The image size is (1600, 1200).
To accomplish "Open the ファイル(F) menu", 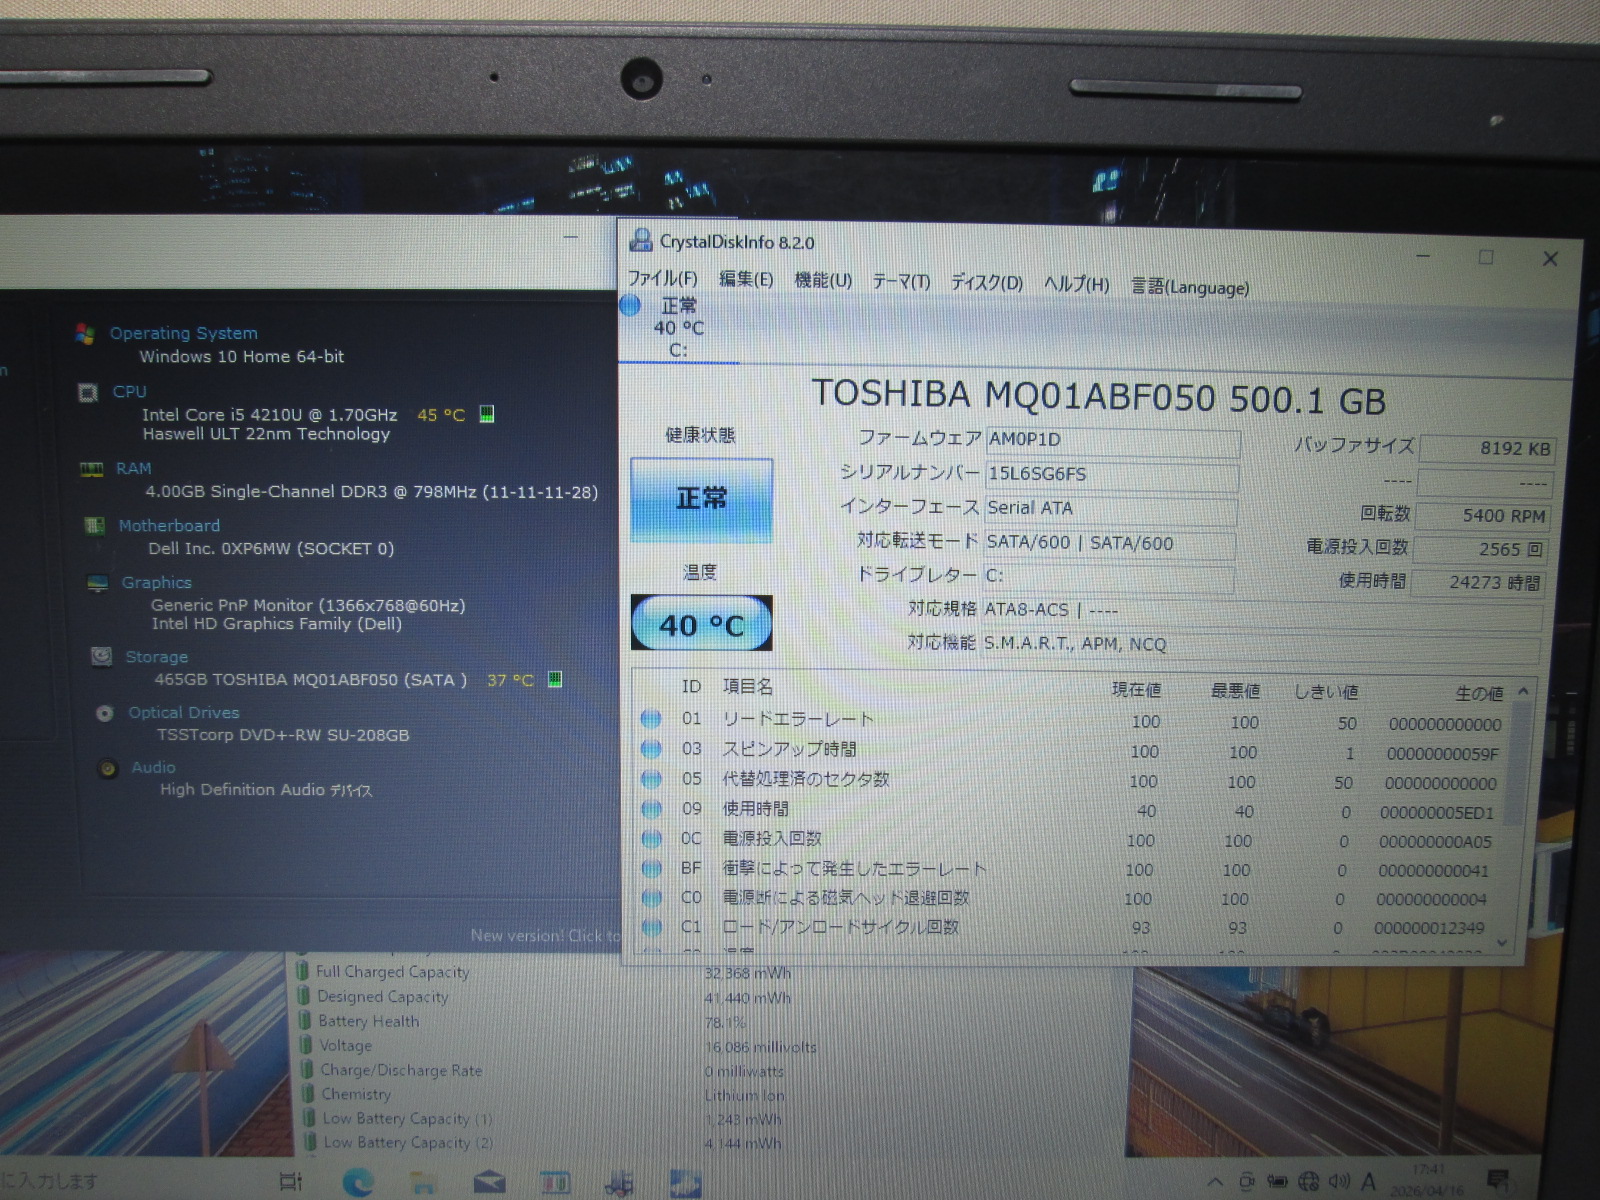I will 662,279.
